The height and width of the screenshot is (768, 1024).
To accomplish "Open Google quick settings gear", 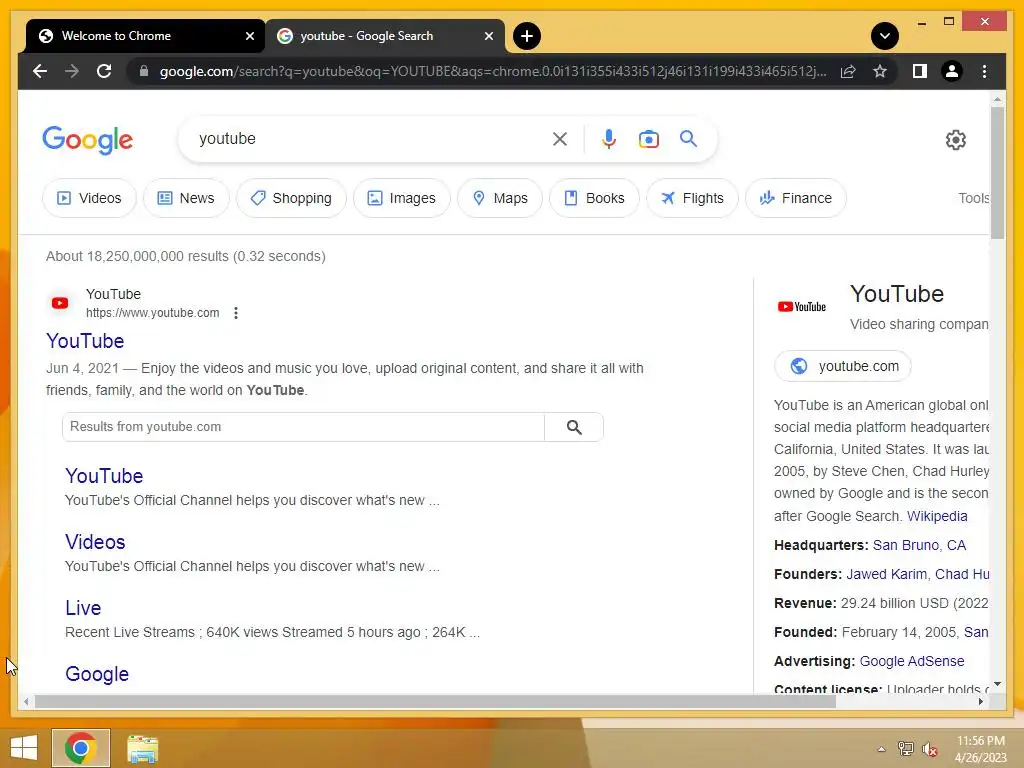I will point(955,140).
